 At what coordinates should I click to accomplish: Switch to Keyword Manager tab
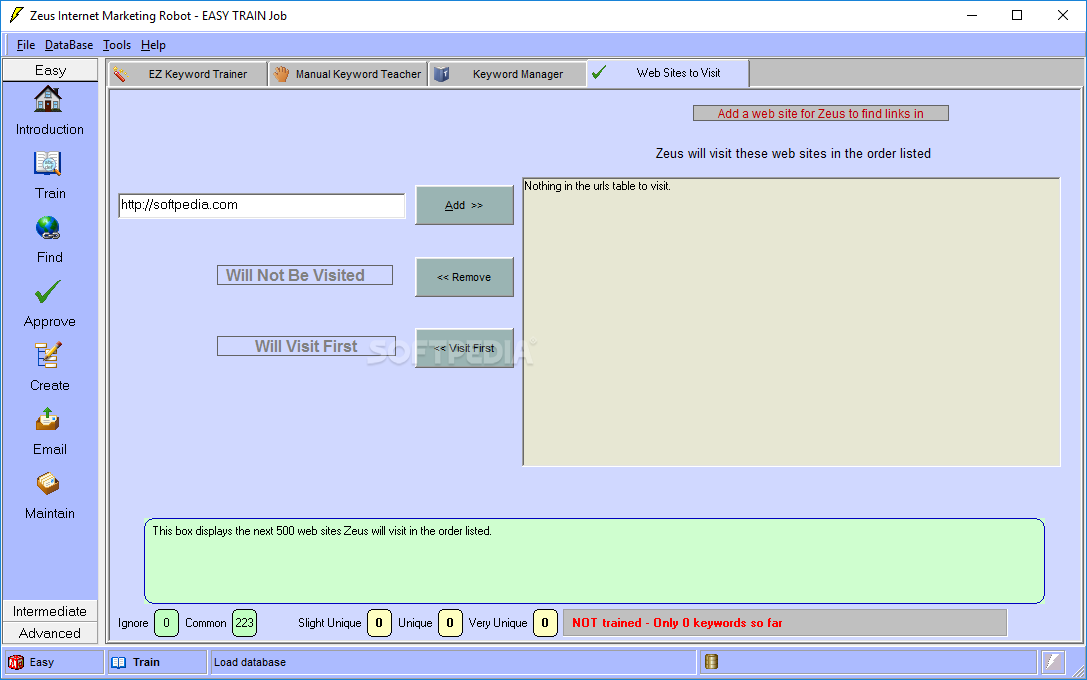[x=507, y=74]
